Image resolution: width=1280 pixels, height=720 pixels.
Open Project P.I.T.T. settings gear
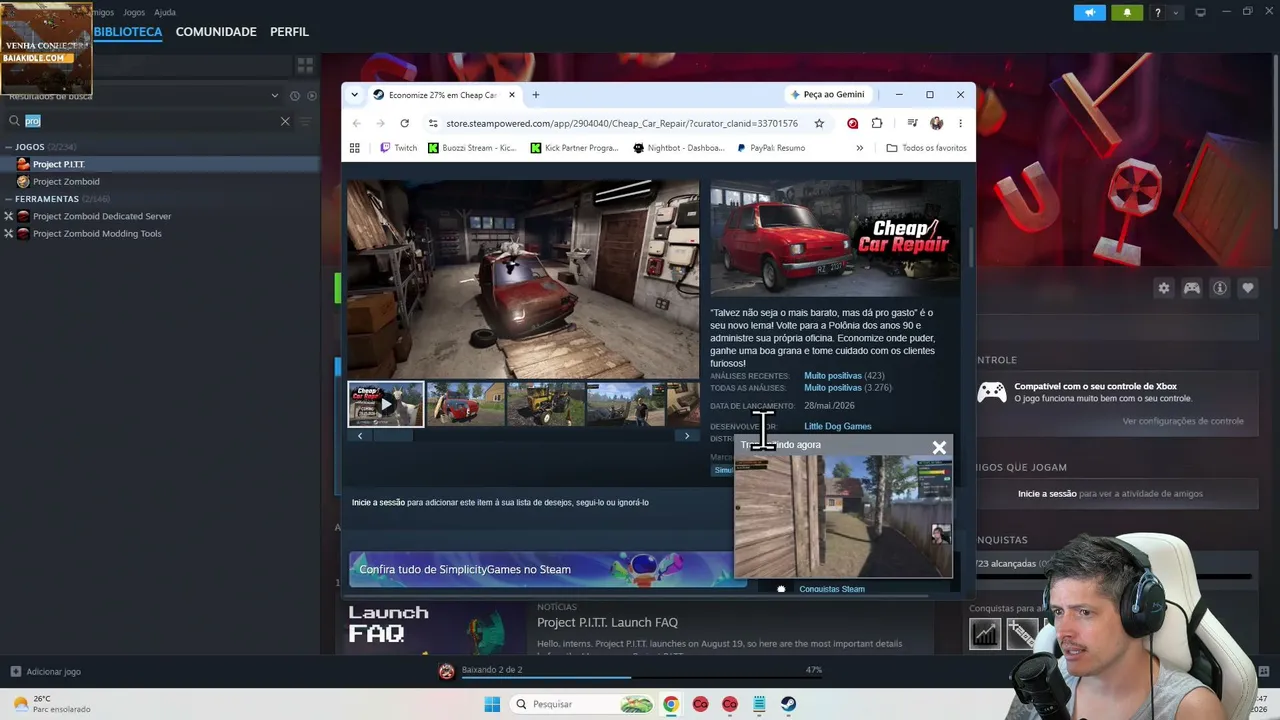click(x=1163, y=288)
